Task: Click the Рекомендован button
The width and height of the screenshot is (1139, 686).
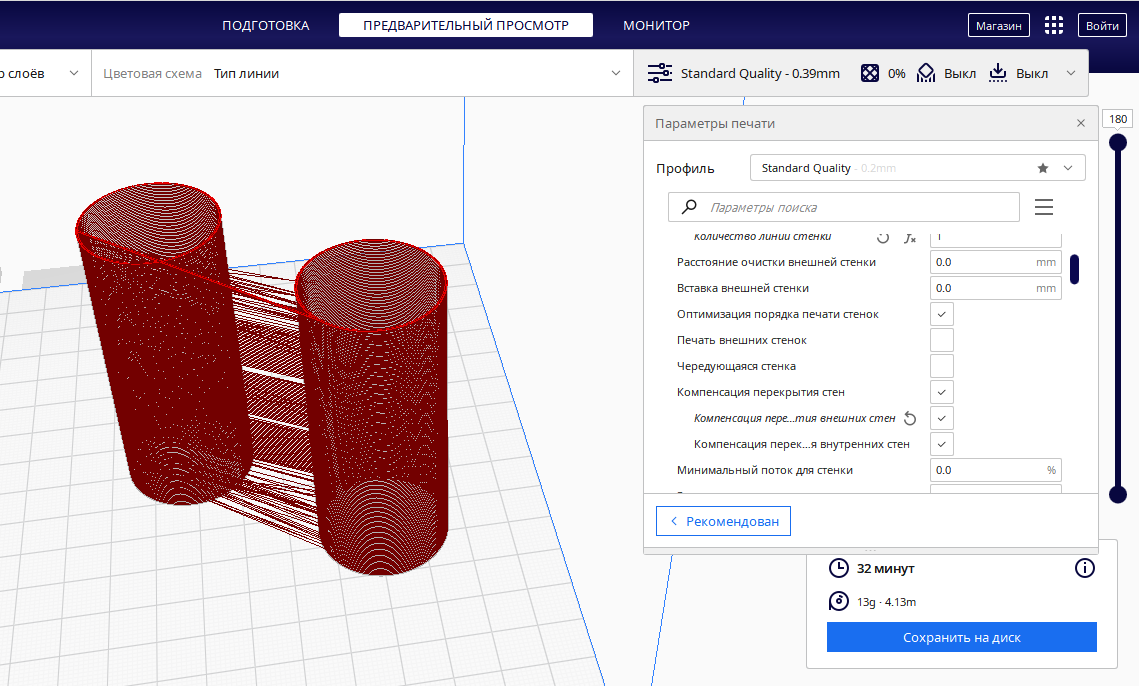Action: (x=723, y=521)
